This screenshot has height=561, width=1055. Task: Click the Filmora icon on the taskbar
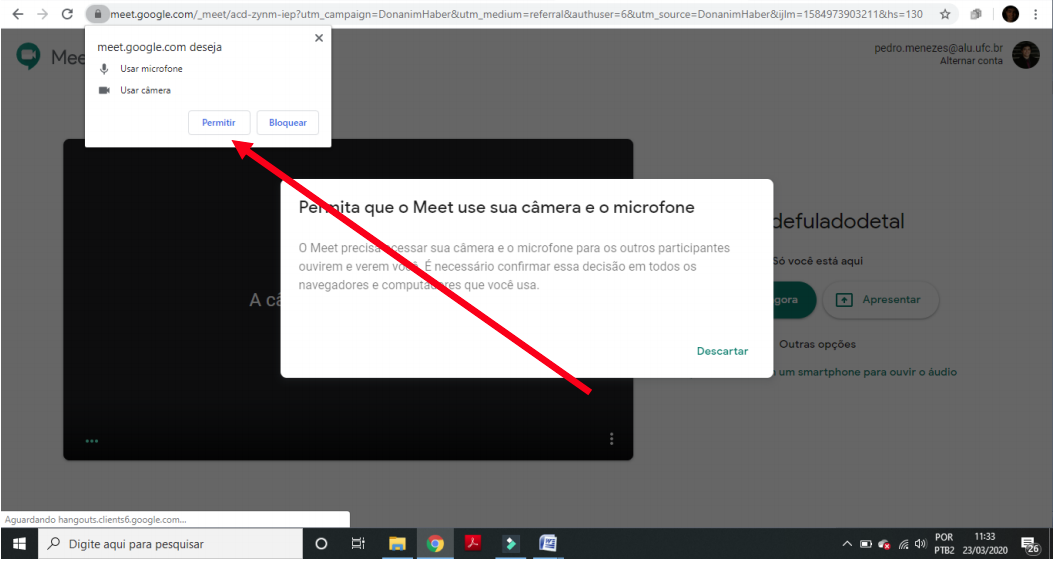tap(511, 544)
